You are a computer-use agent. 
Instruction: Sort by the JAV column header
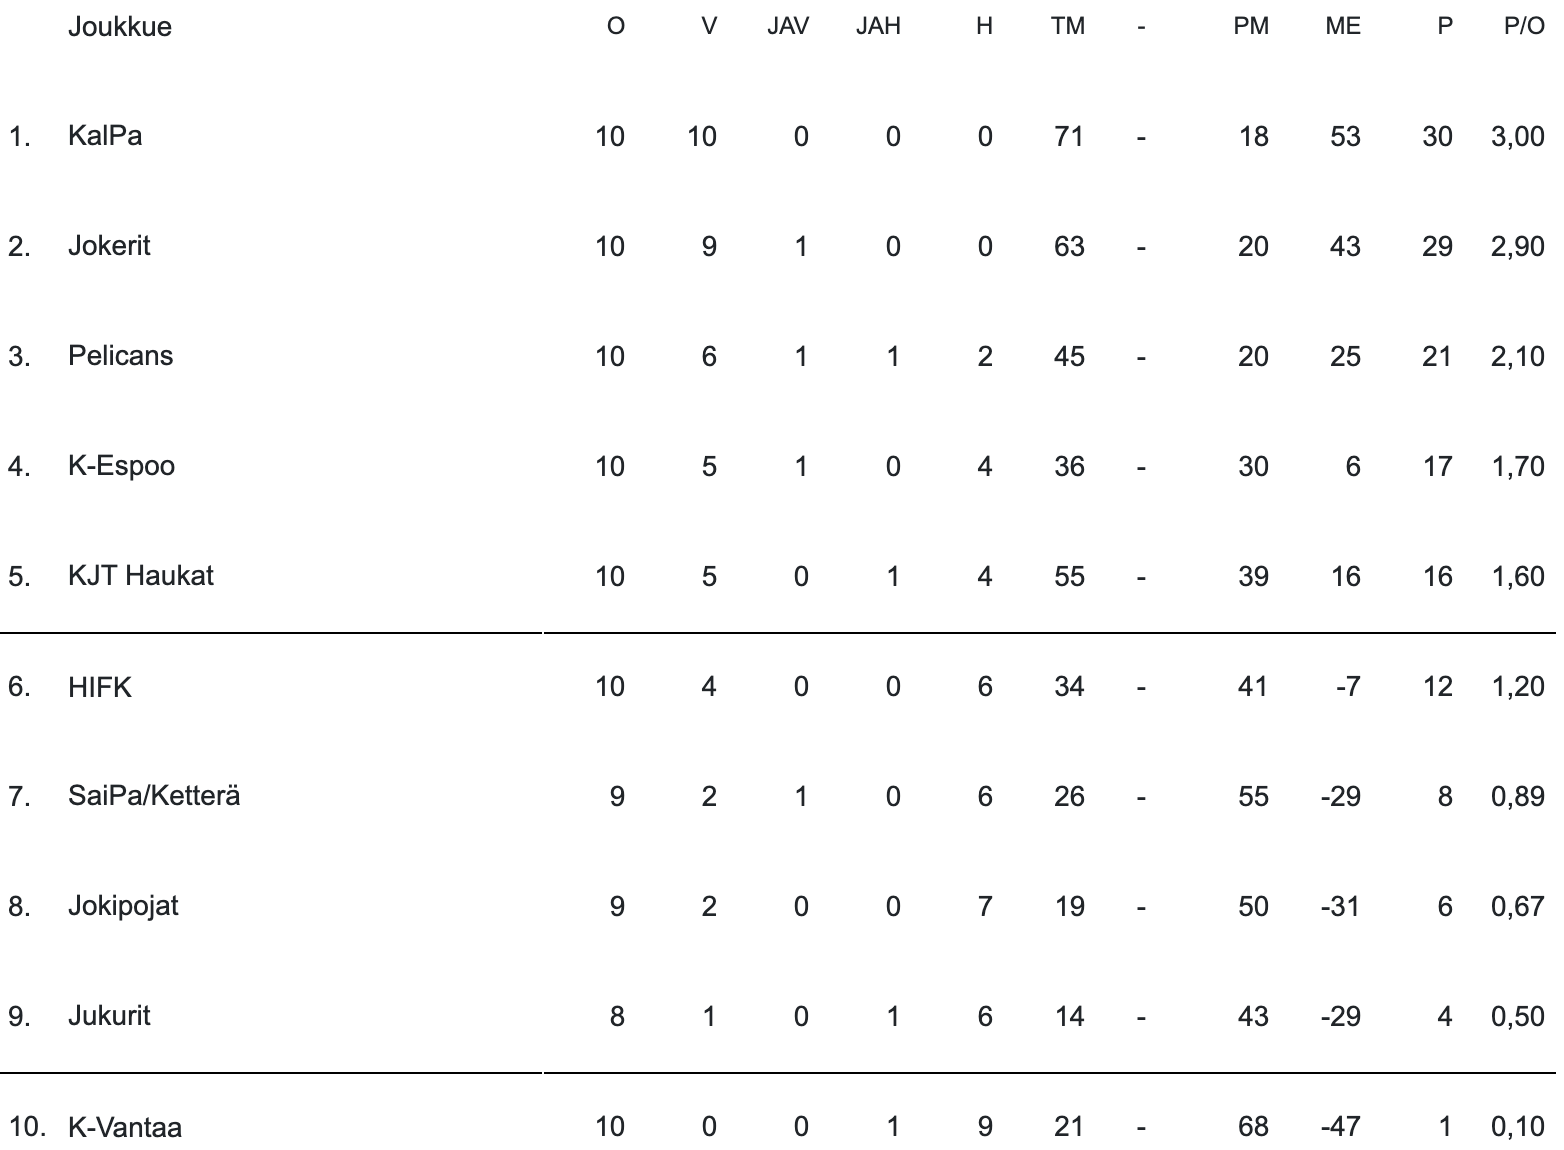(x=787, y=26)
